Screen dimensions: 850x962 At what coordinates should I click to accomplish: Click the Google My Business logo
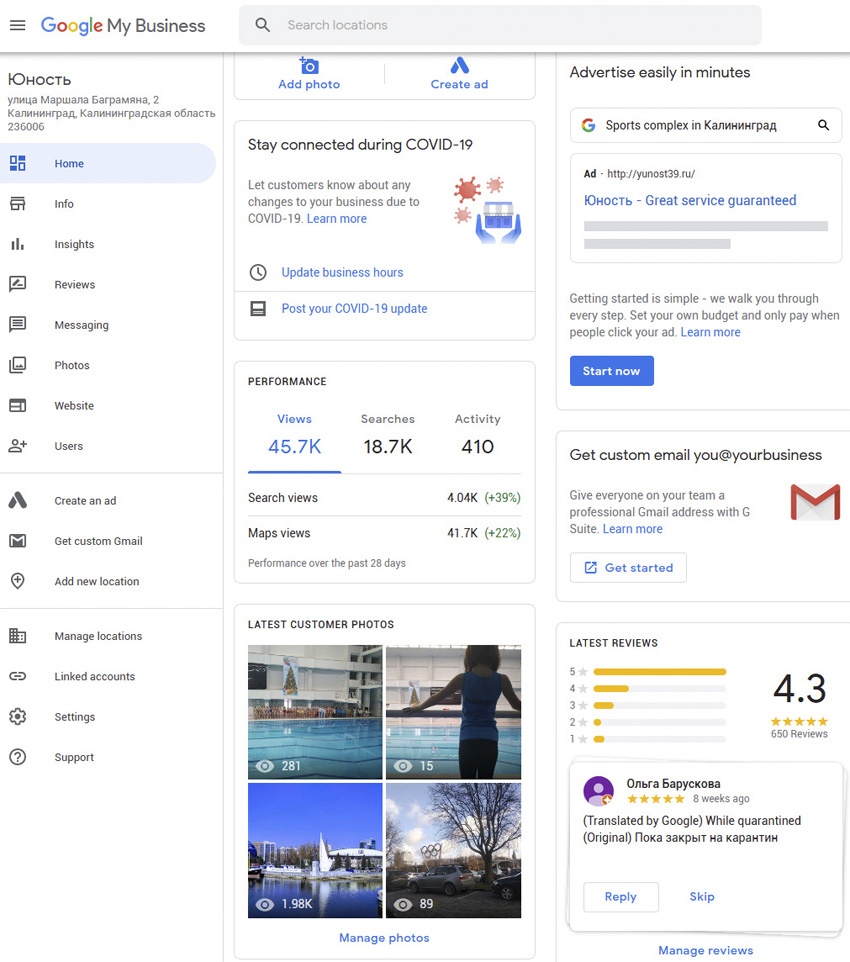coord(123,25)
